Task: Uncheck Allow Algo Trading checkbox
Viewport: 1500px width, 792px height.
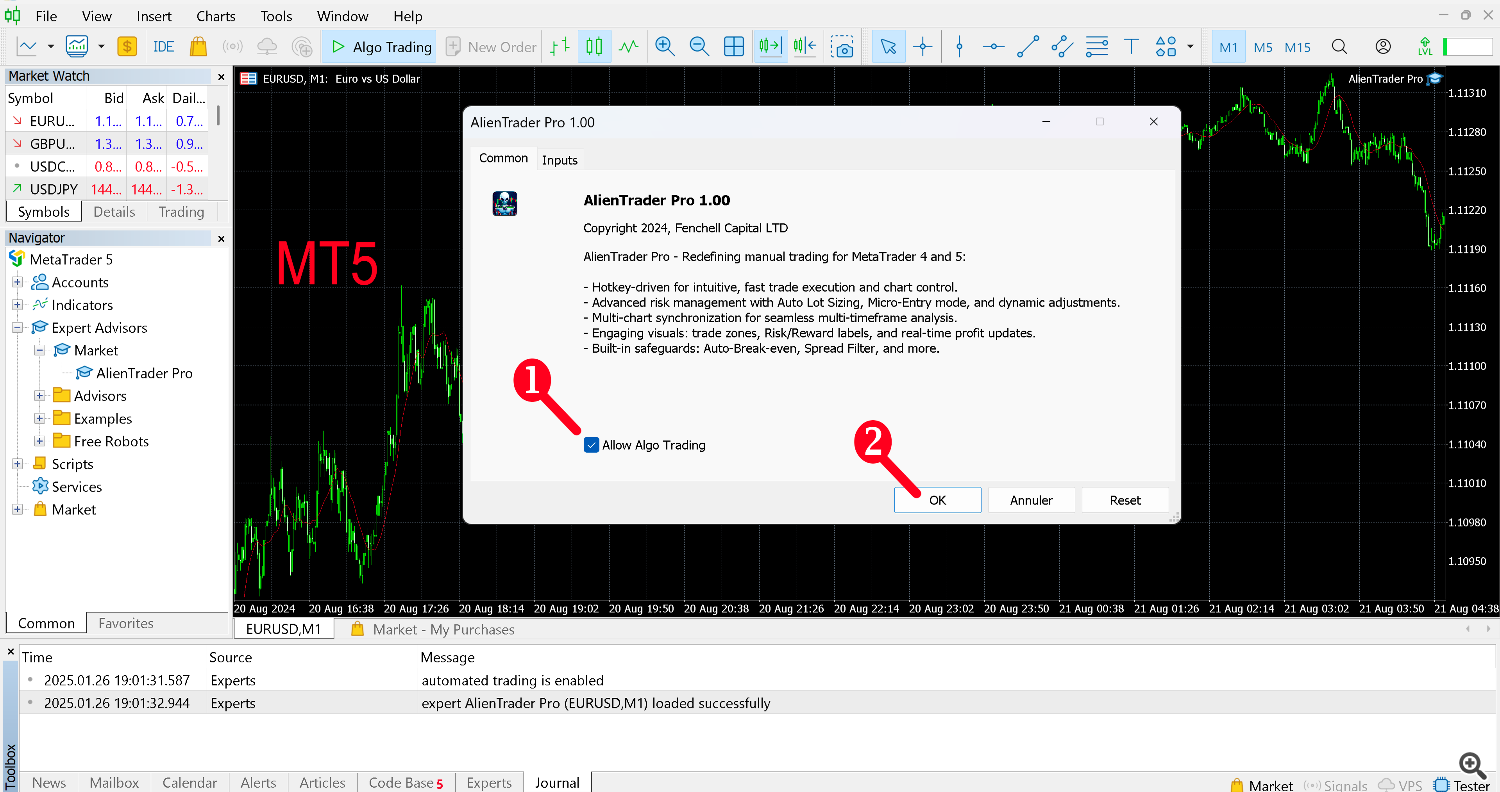Action: pyautogui.click(x=591, y=445)
